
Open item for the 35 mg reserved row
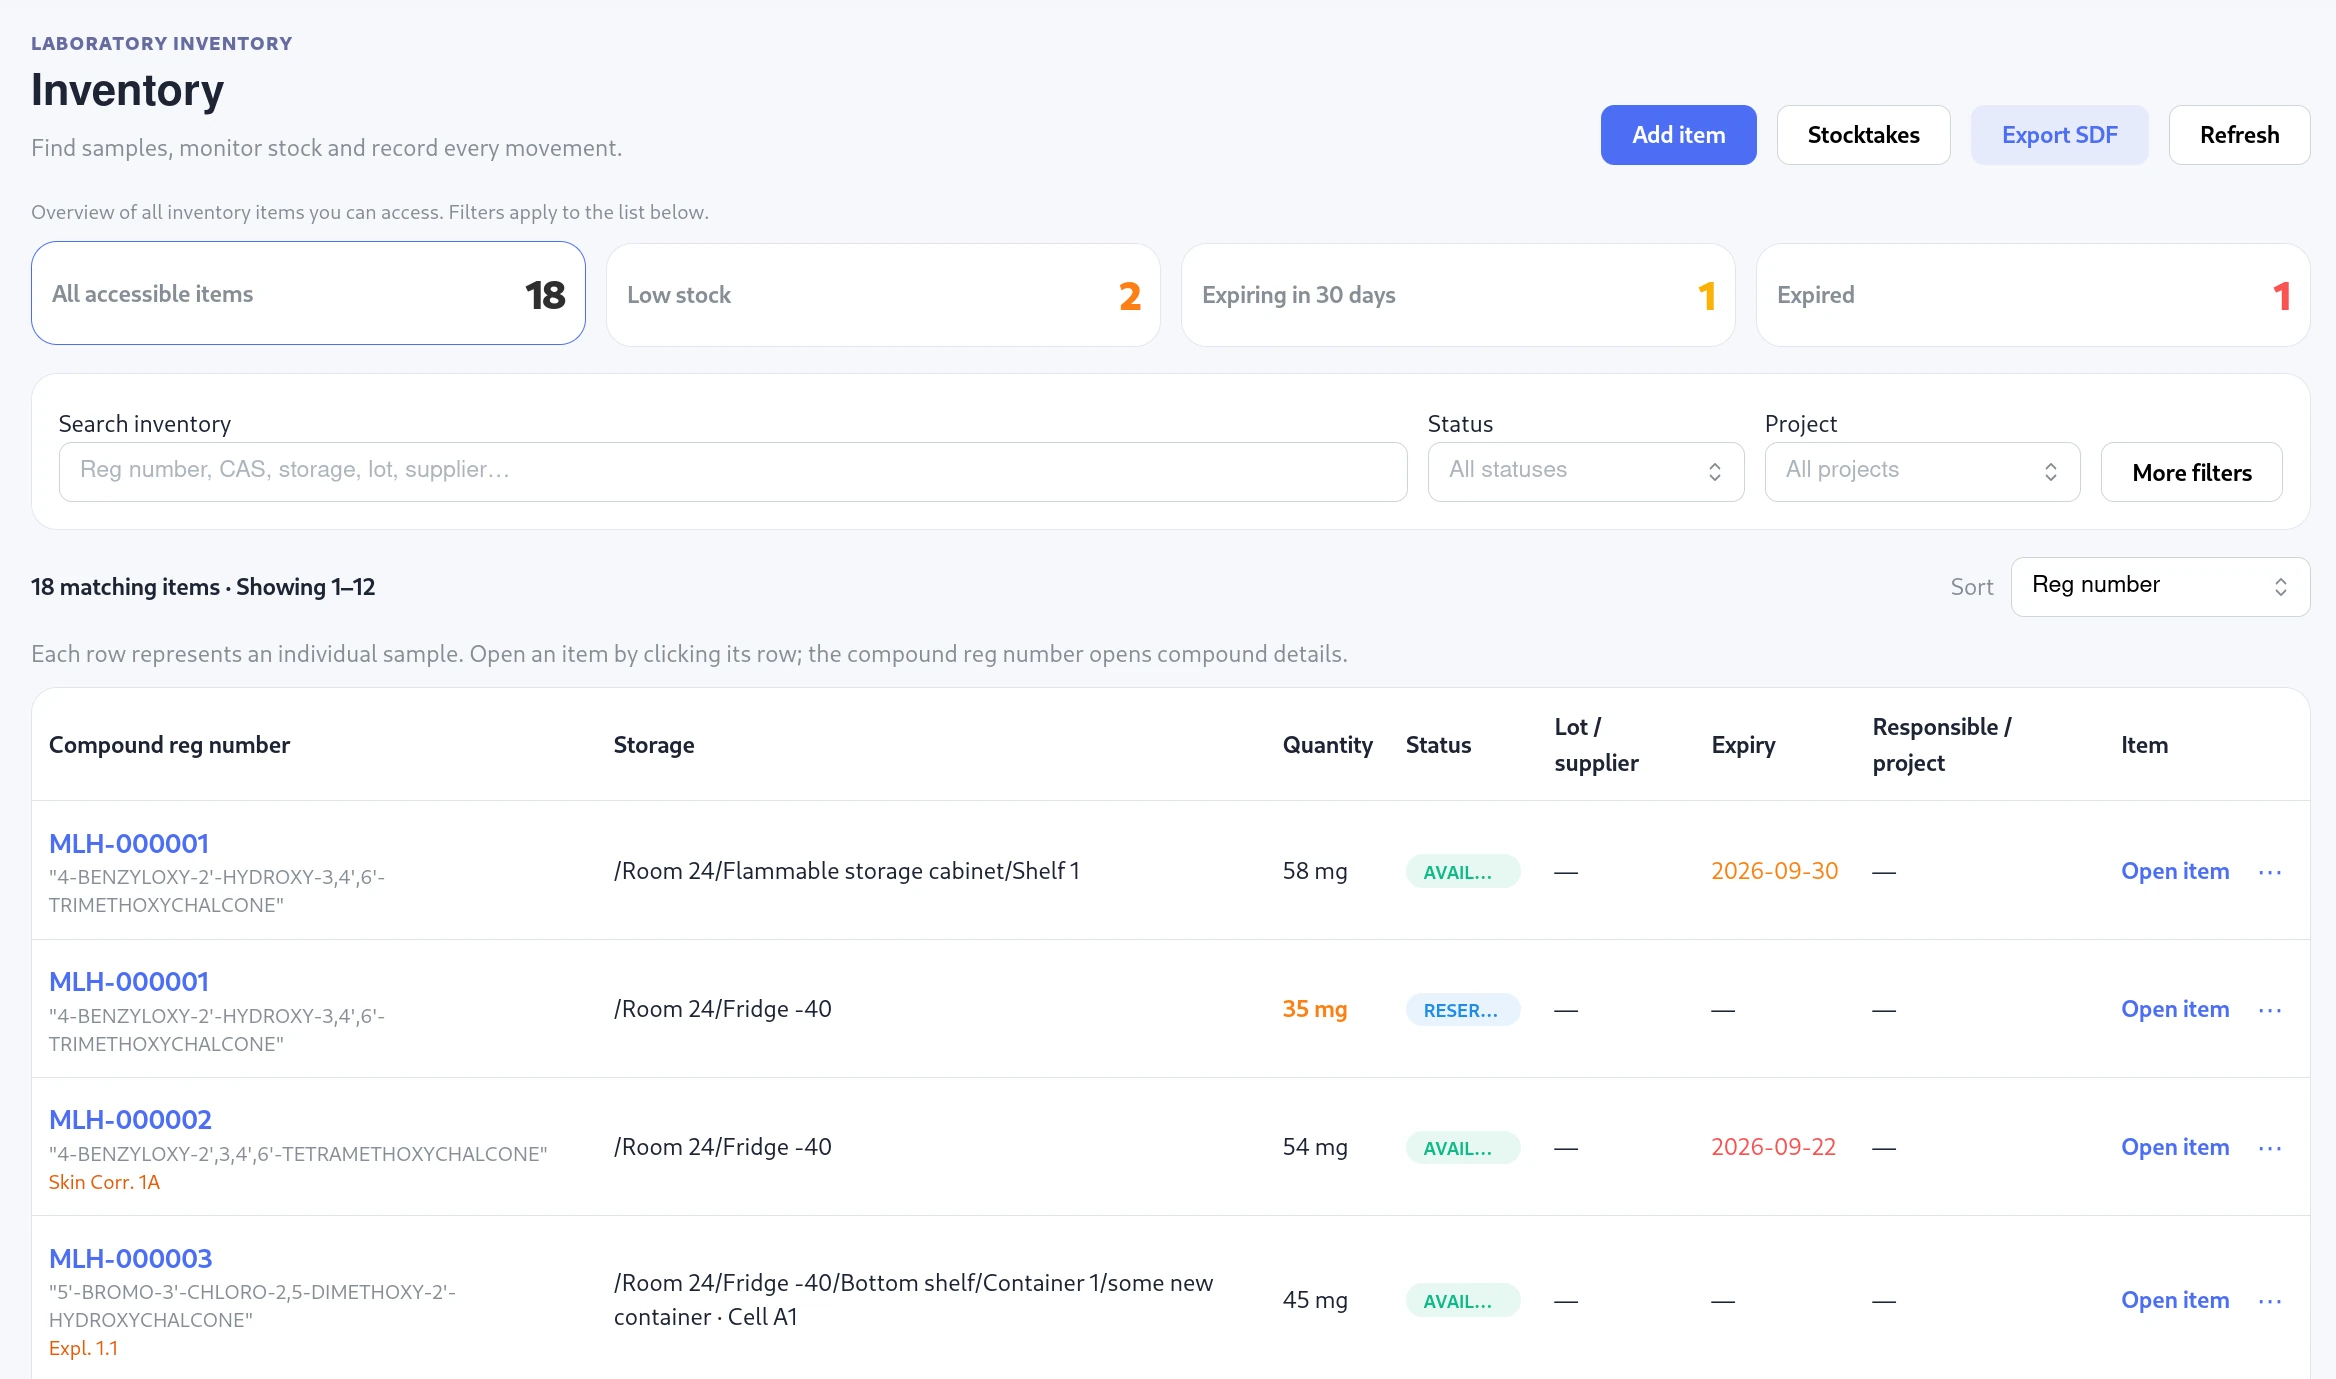(x=2175, y=1009)
